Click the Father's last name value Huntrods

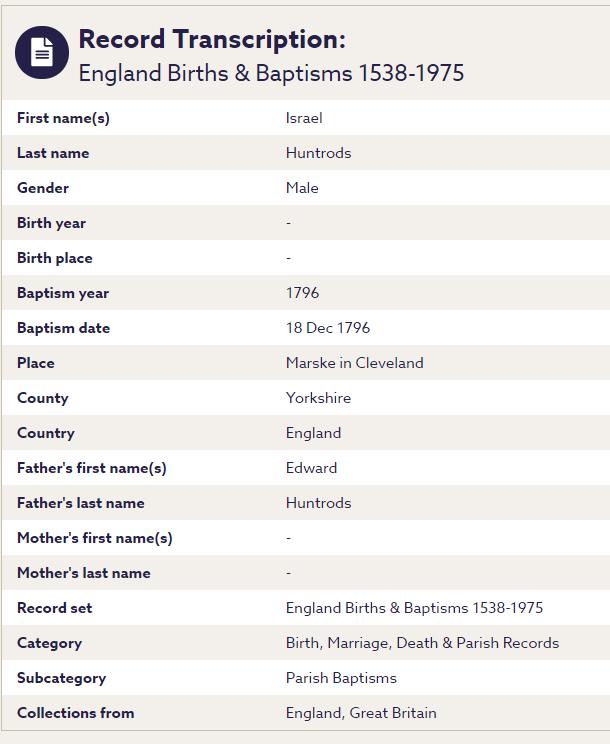pos(318,503)
